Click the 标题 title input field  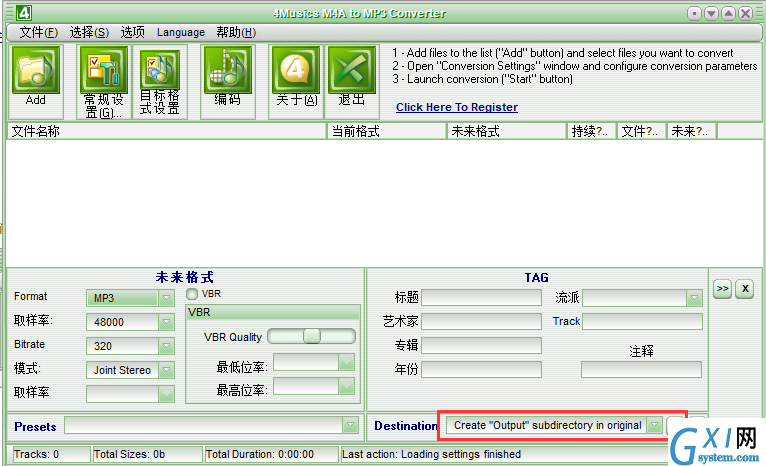(481, 297)
